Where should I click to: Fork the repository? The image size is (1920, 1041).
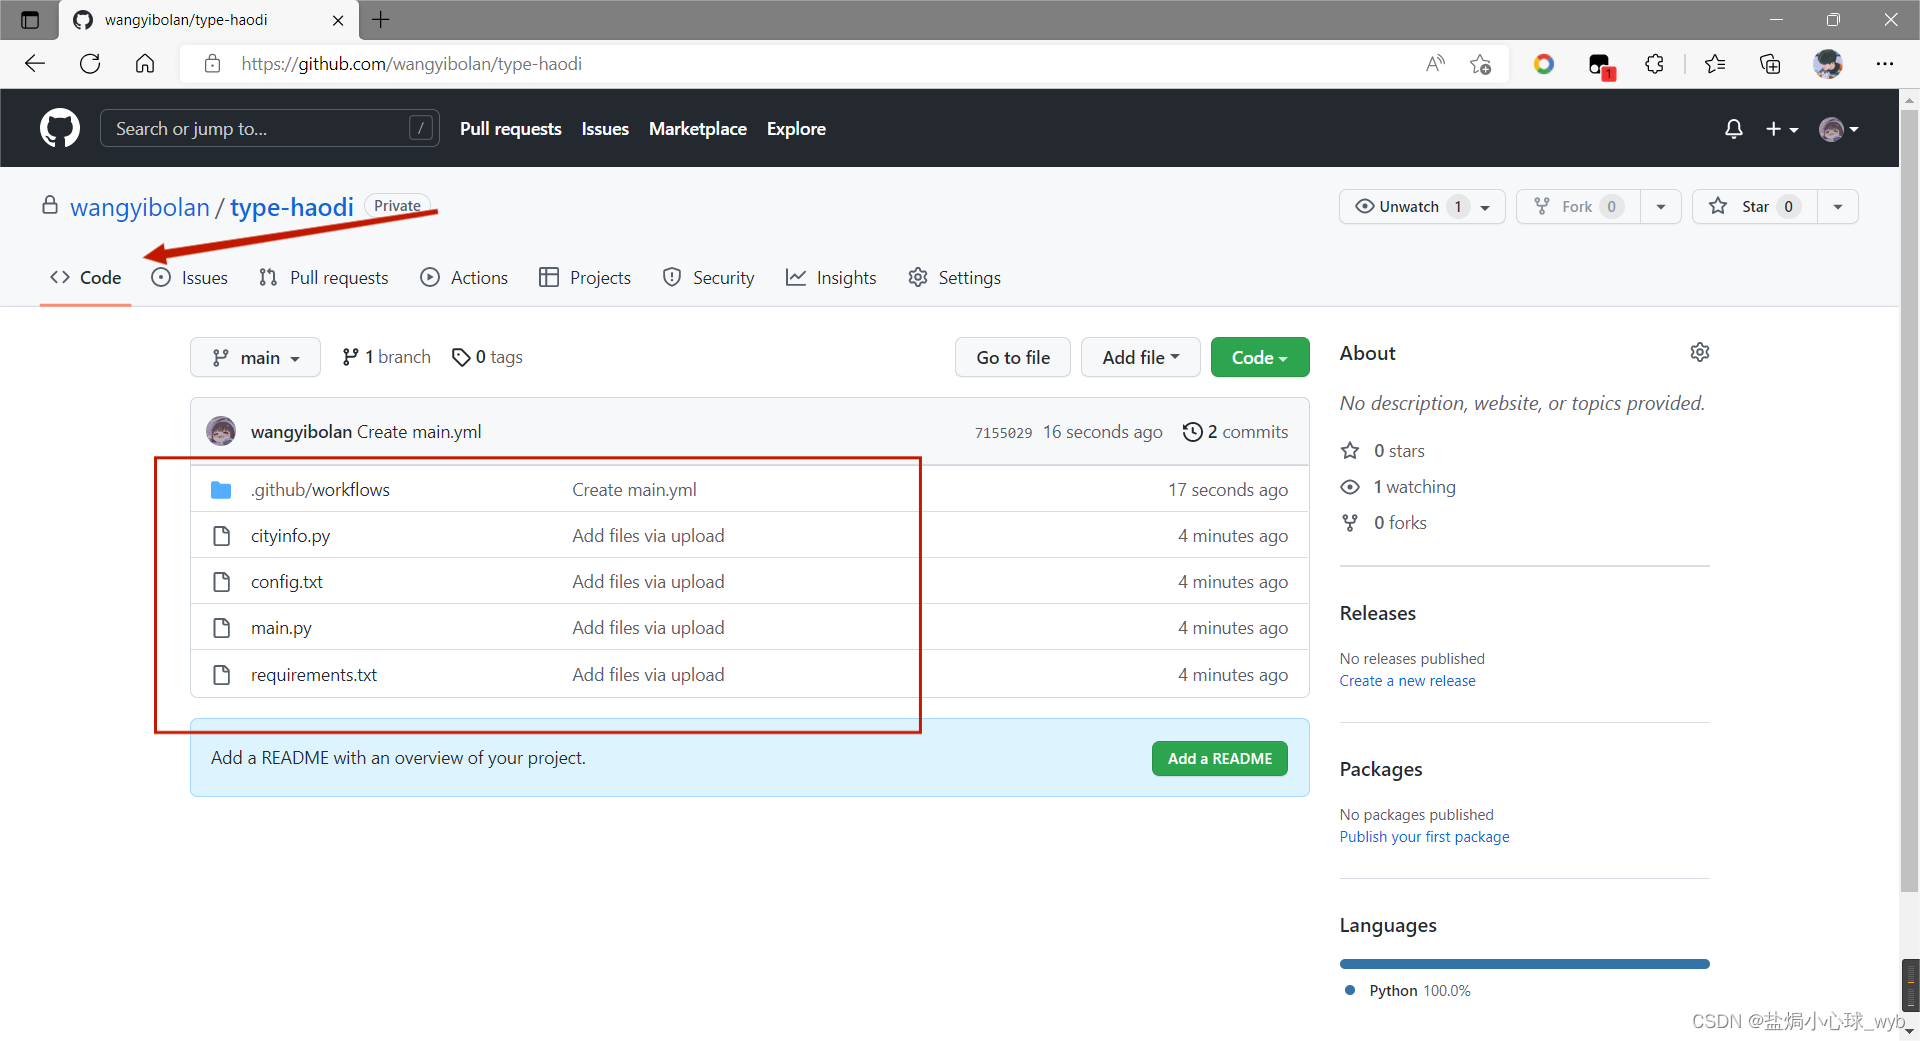[1578, 206]
